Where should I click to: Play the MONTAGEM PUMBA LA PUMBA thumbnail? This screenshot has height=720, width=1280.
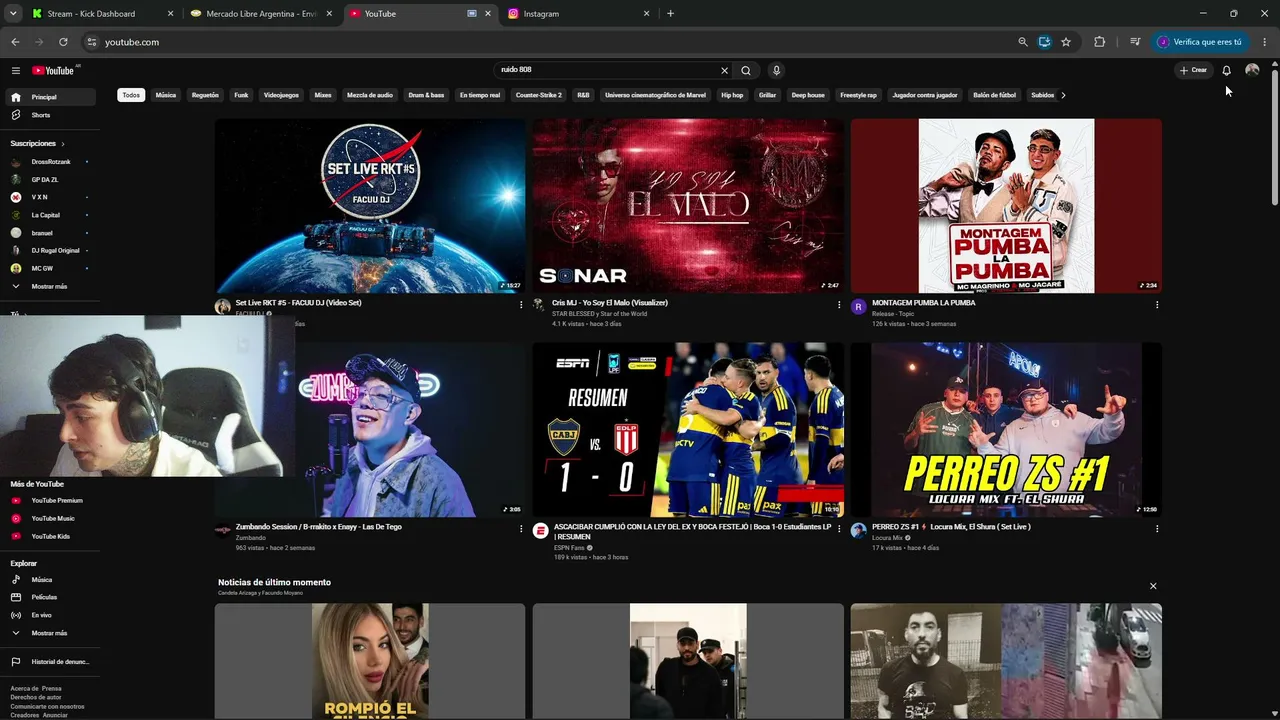[x=1006, y=206]
